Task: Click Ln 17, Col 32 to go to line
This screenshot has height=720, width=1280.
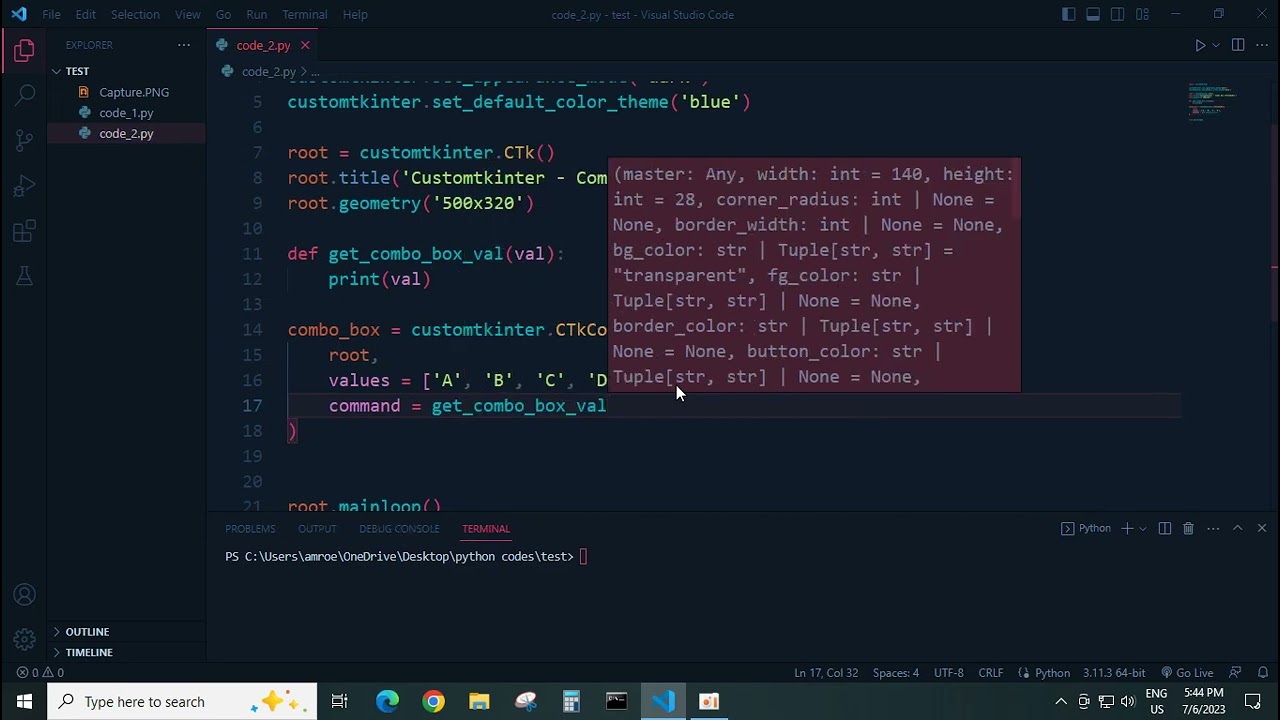Action: 826,673
